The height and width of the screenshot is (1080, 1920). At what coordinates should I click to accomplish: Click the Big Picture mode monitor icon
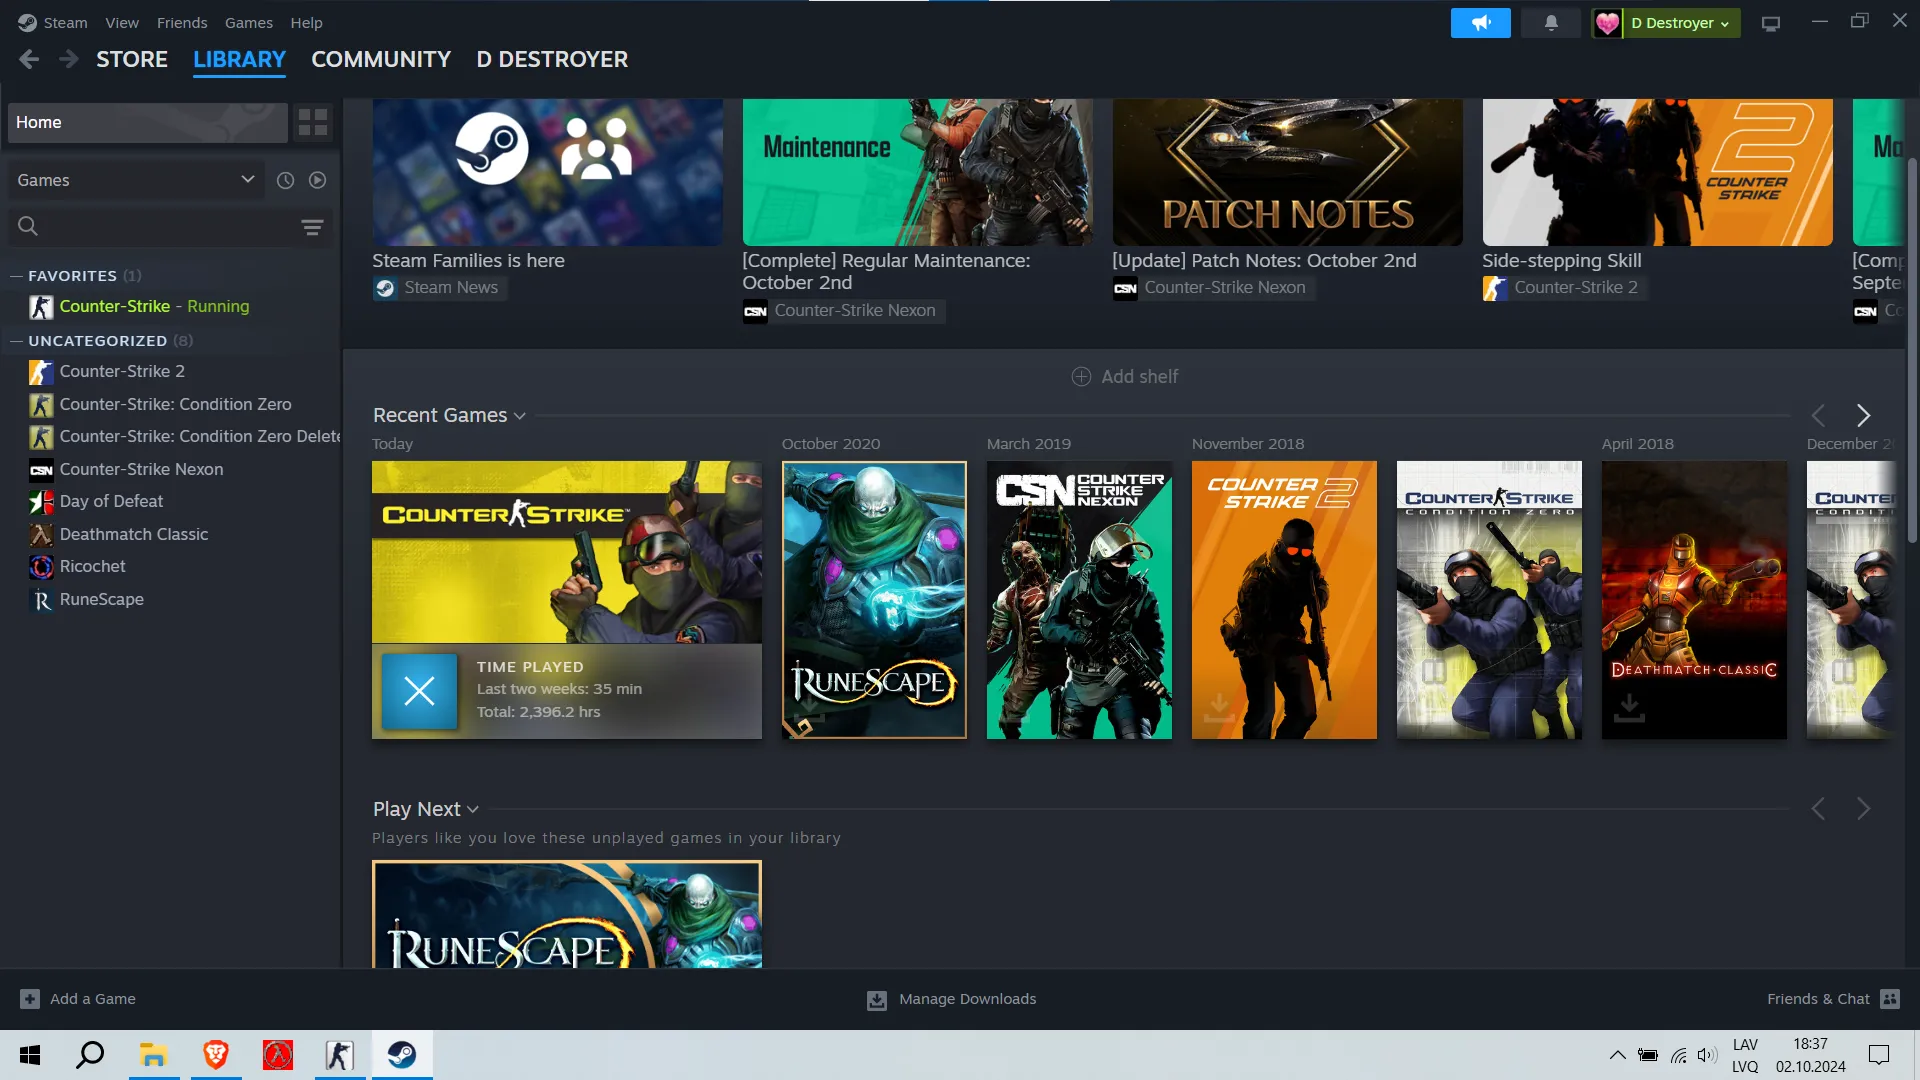(1770, 23)
